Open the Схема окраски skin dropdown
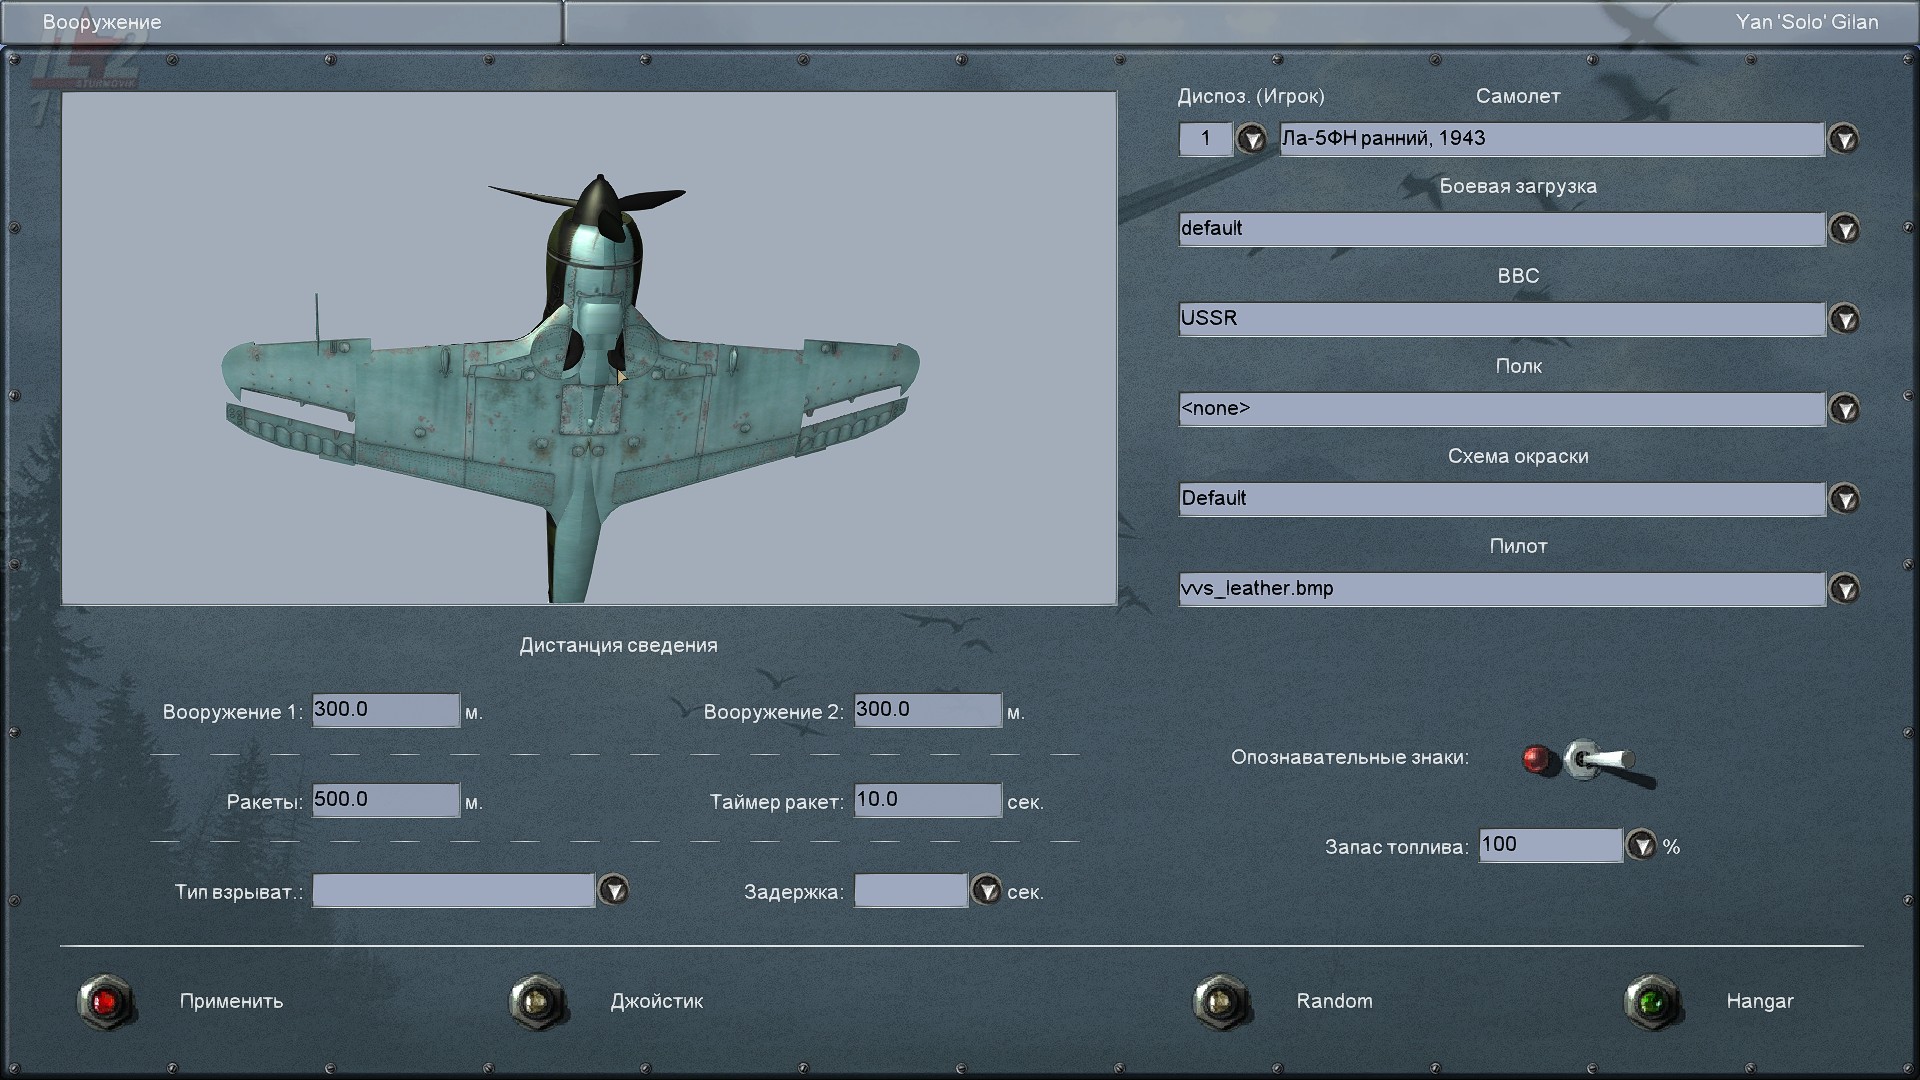The height and width of the screenshot is (1080, 1920). [1844, 499]
